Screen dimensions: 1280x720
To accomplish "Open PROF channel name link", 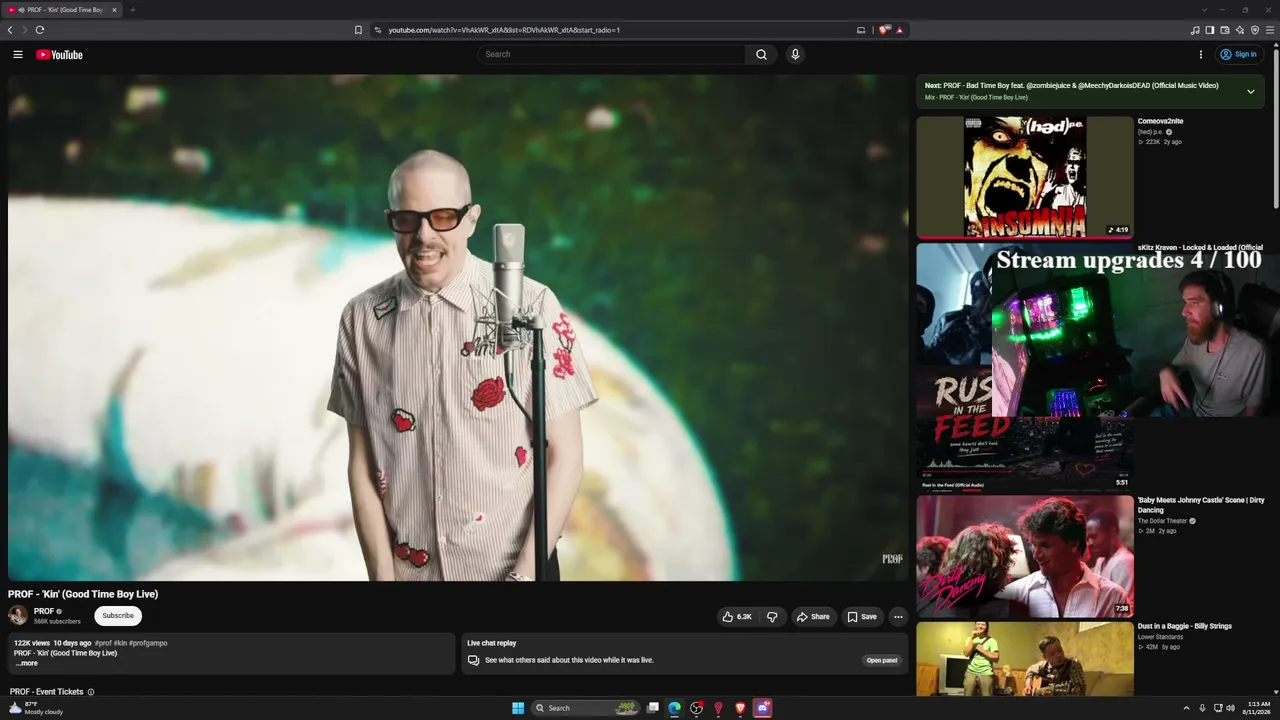I will pyautogui.click(x=44, y=611).
